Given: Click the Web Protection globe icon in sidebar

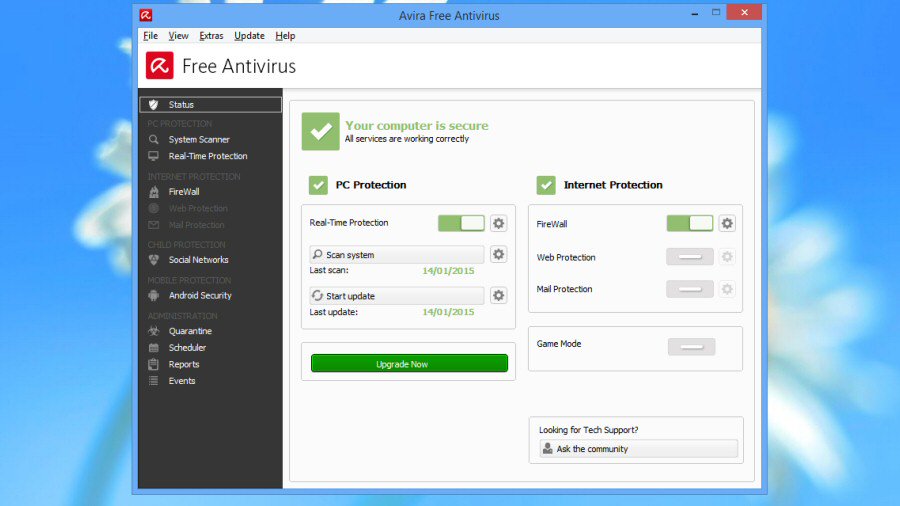Looking at the screenshot, I should 153,208.
